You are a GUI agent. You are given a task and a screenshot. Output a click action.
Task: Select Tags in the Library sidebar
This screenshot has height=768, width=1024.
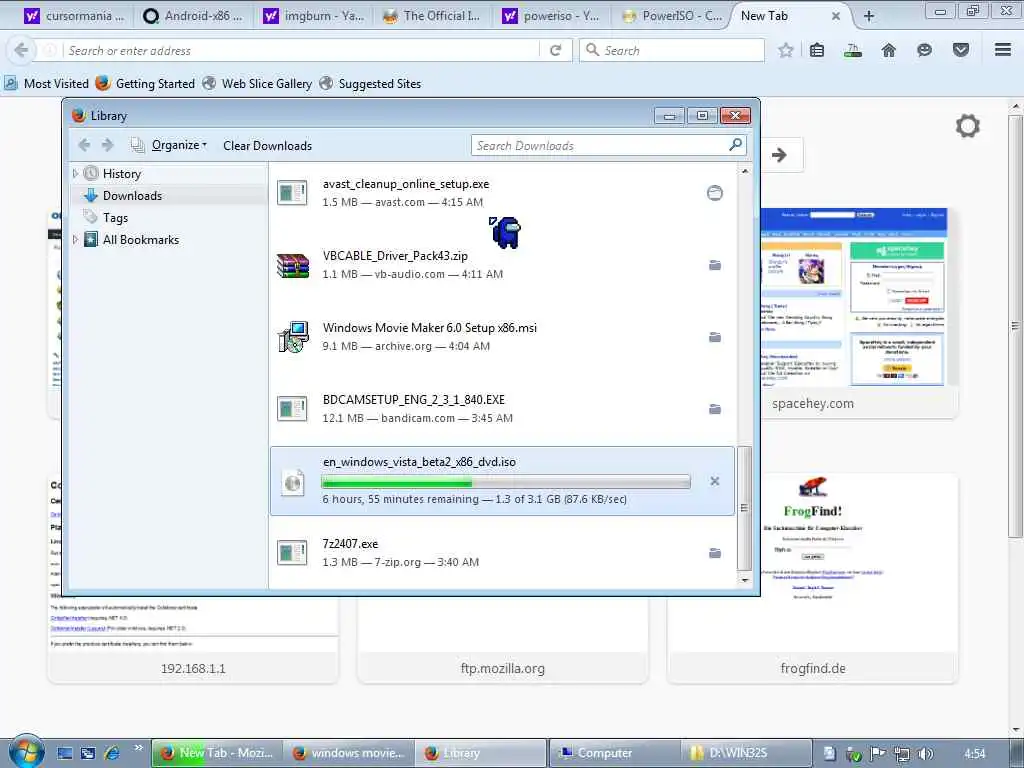click(116, 218)
